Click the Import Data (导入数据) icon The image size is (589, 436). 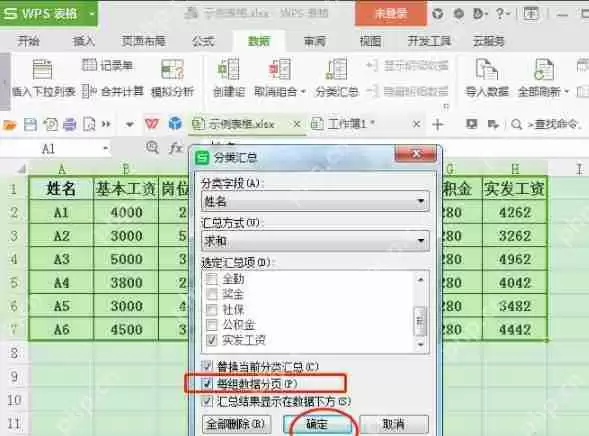point(487,69)
